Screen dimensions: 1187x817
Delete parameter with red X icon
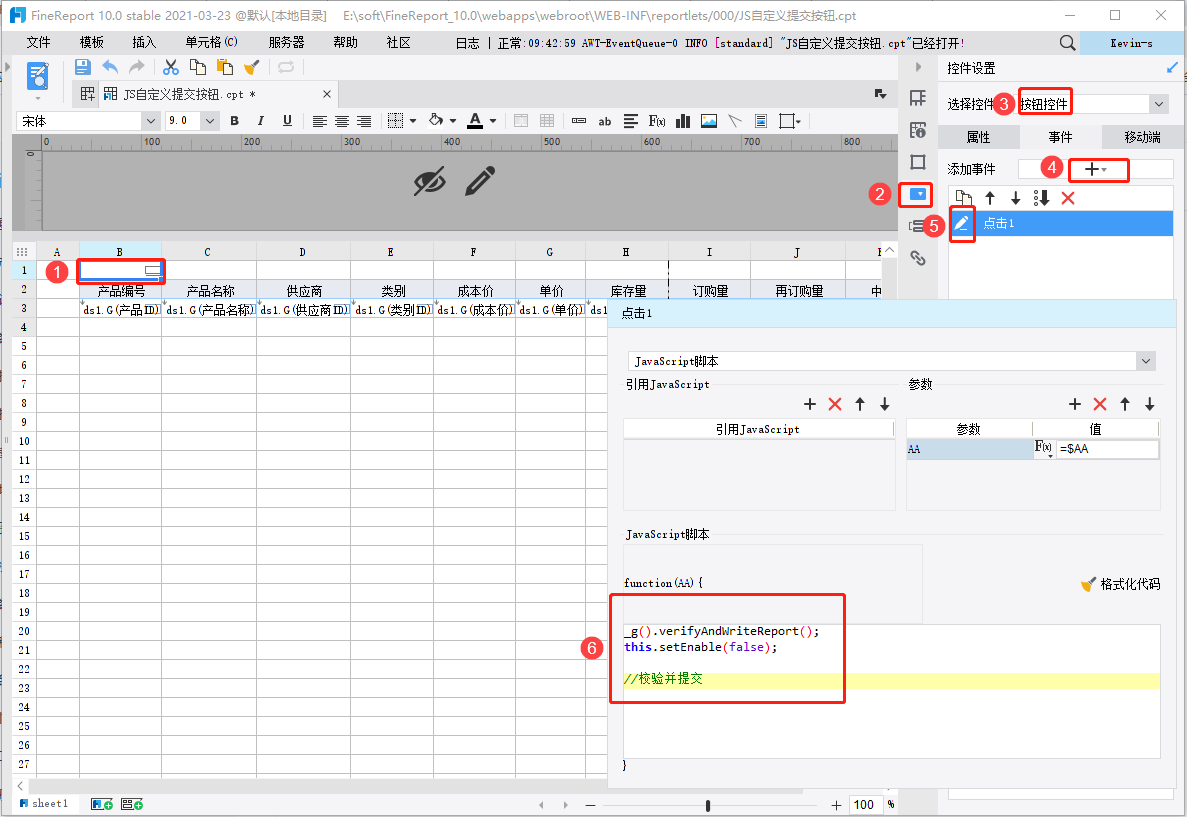coord(1100,404)
